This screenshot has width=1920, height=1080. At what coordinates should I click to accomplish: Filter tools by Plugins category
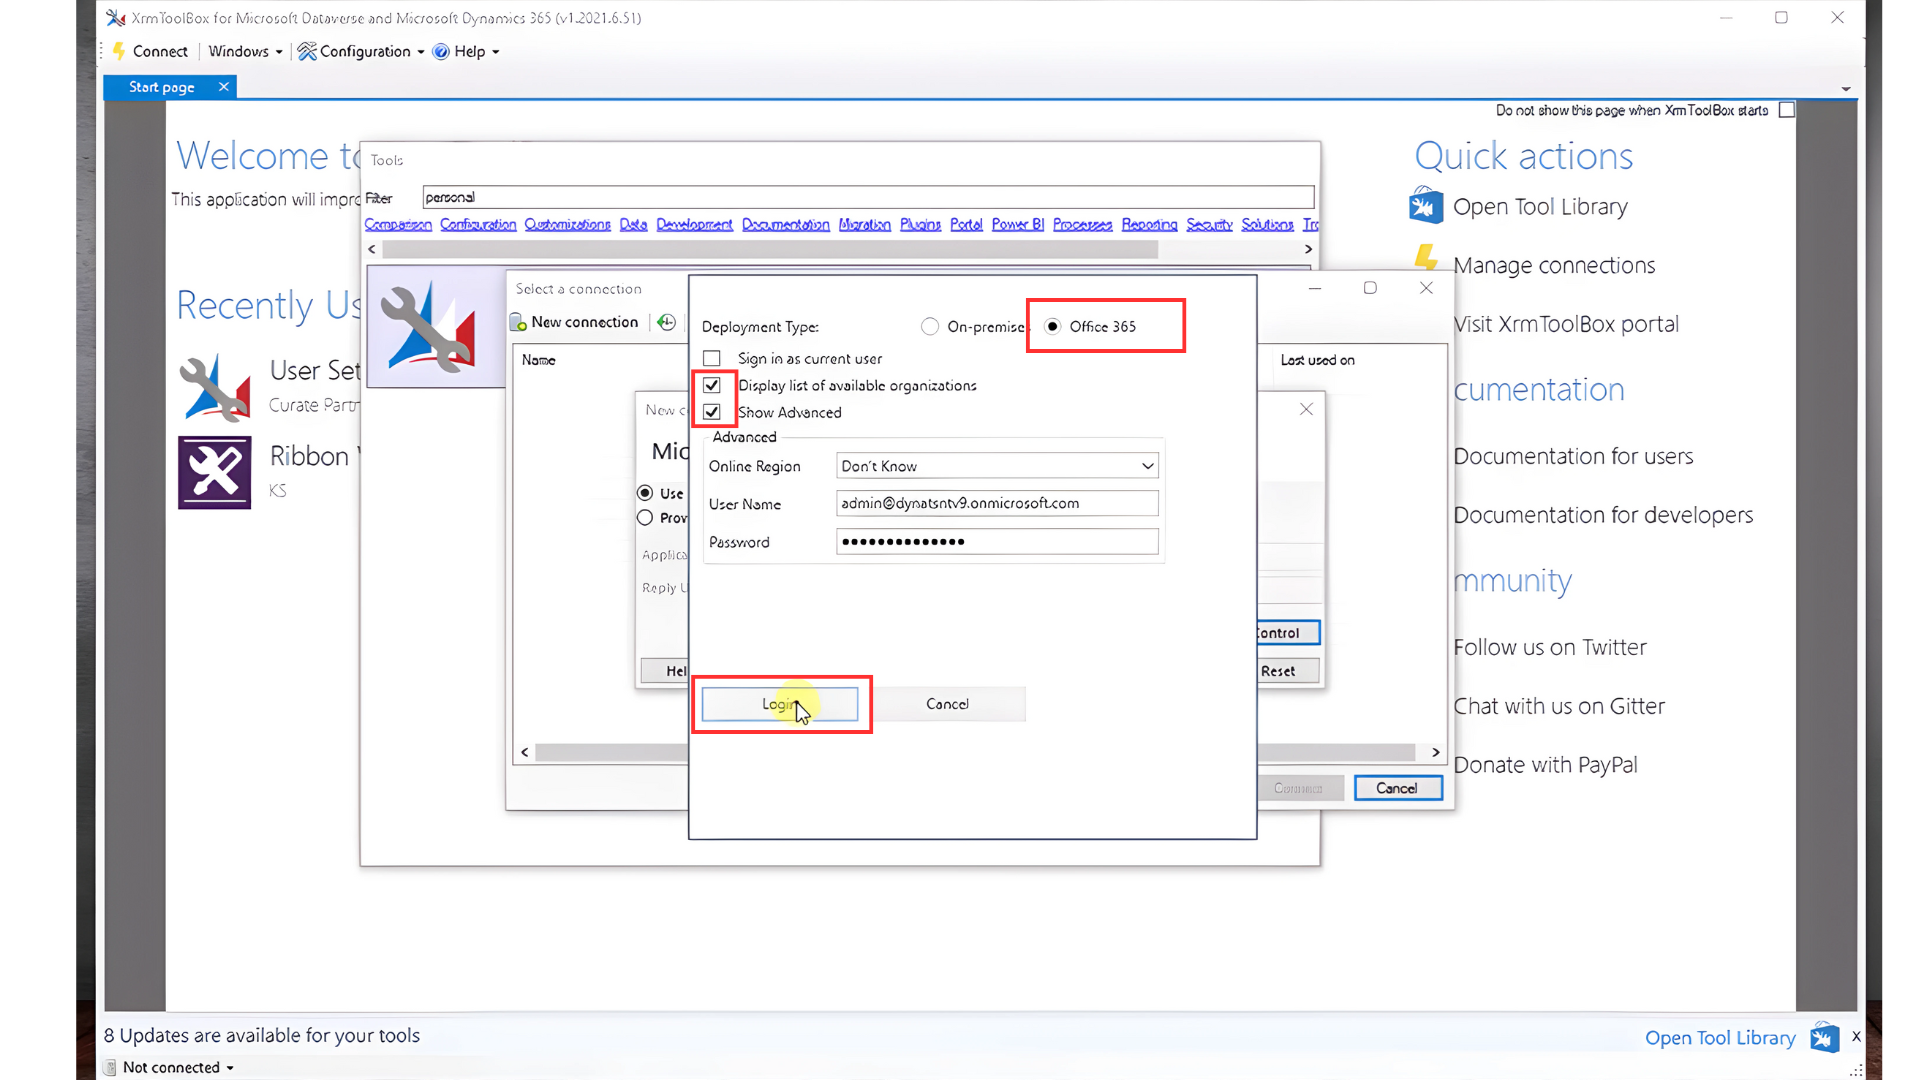pos(920,224)
